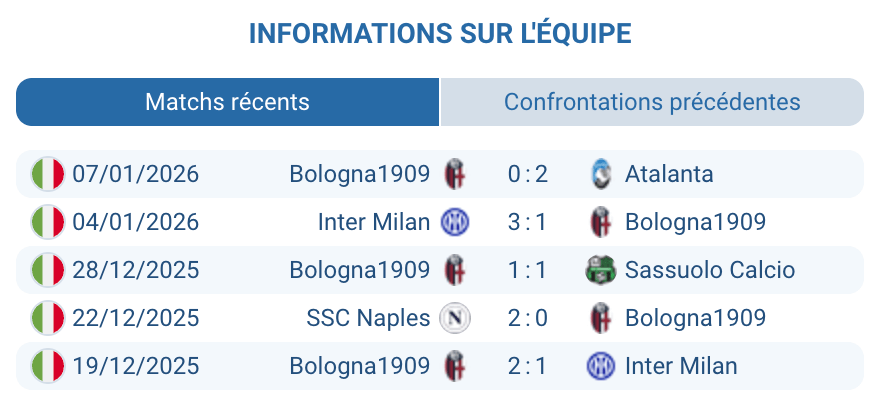Viewport: 880px width, 410px height.
Task: Open the Atalanta team link
Action: pyautogui.click(x=669, y=174)
